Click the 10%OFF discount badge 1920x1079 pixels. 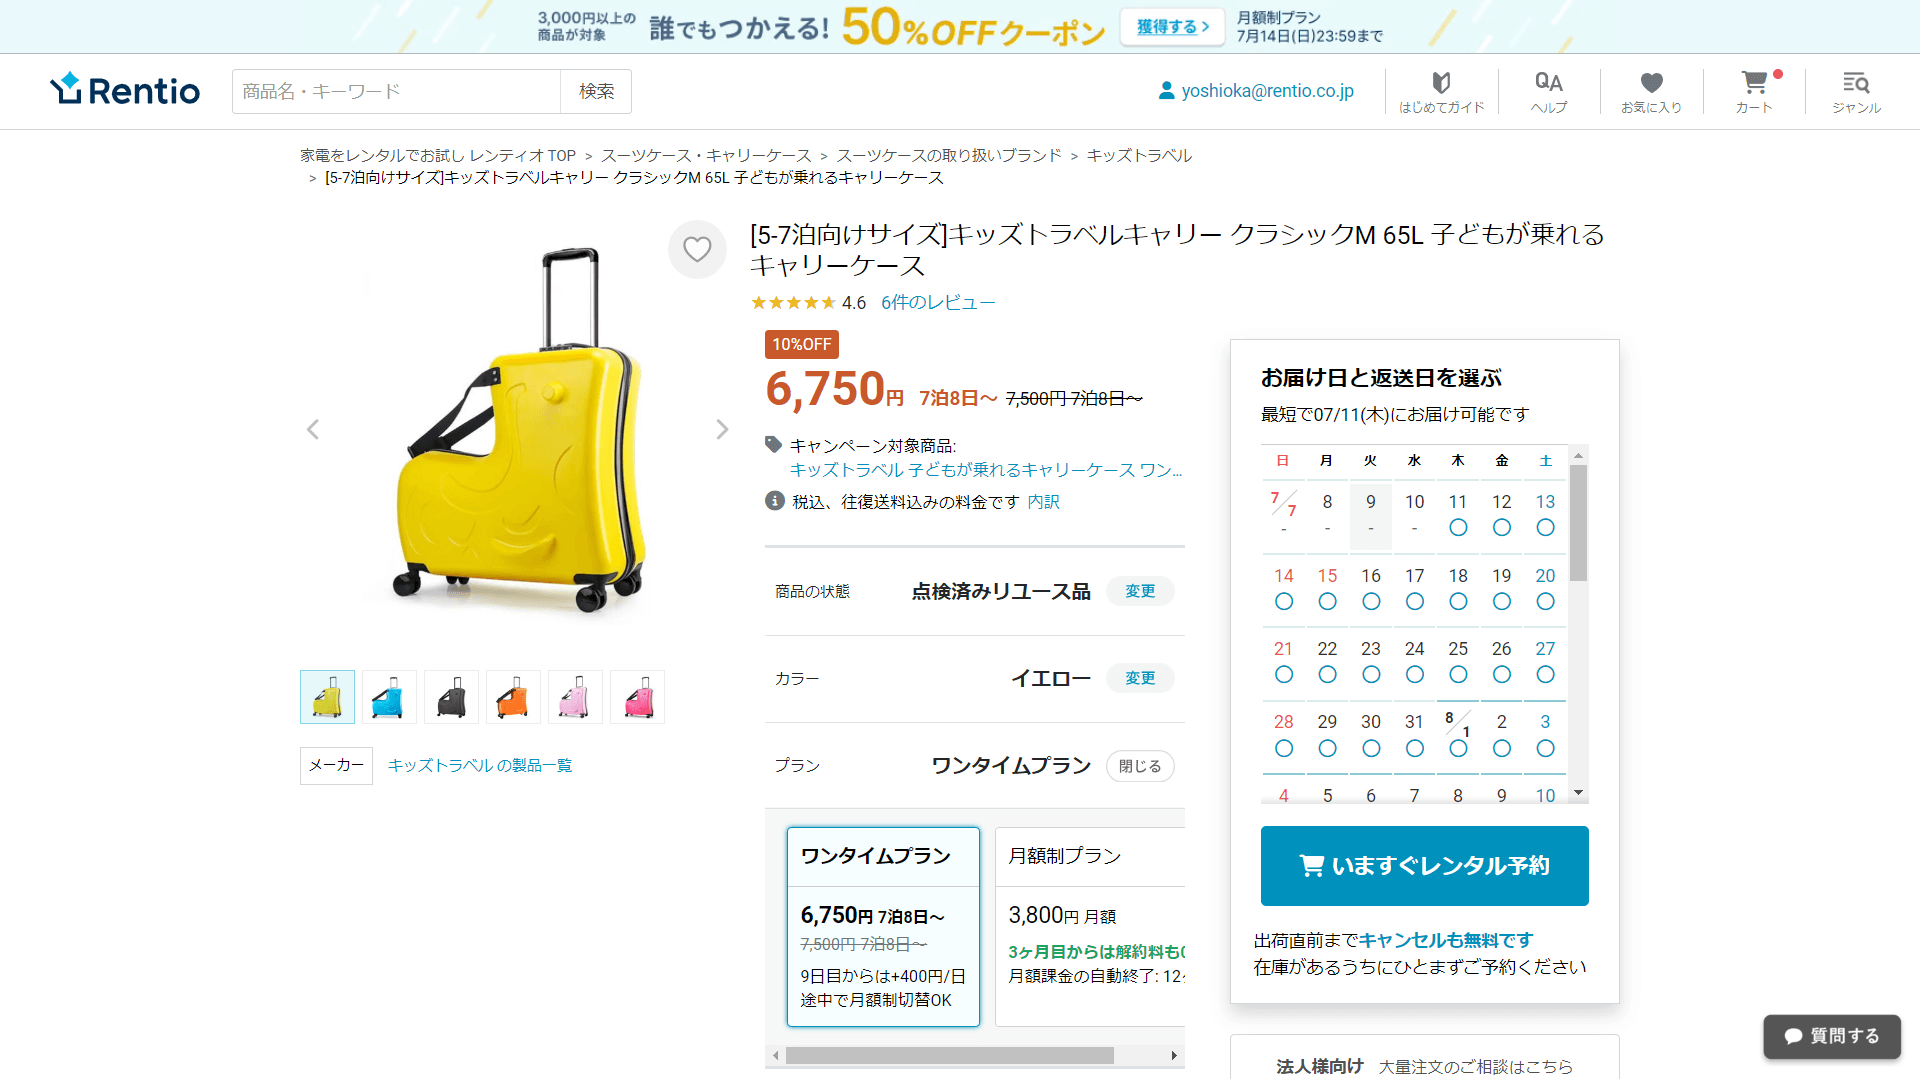pyautogui.click(x=801, y=344)
